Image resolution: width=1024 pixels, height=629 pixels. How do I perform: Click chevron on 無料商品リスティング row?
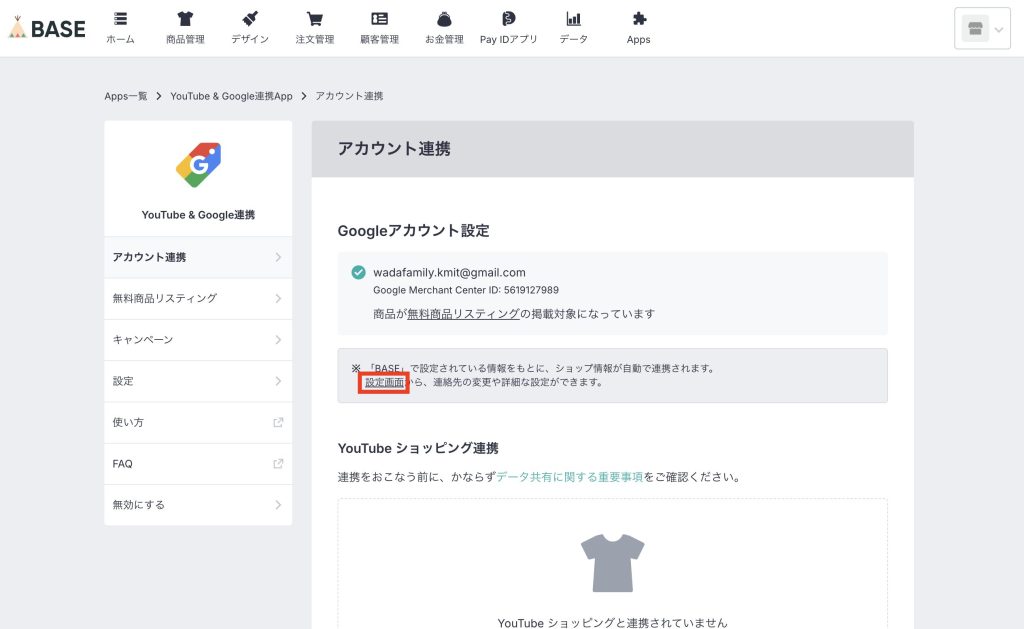point(278,298)
